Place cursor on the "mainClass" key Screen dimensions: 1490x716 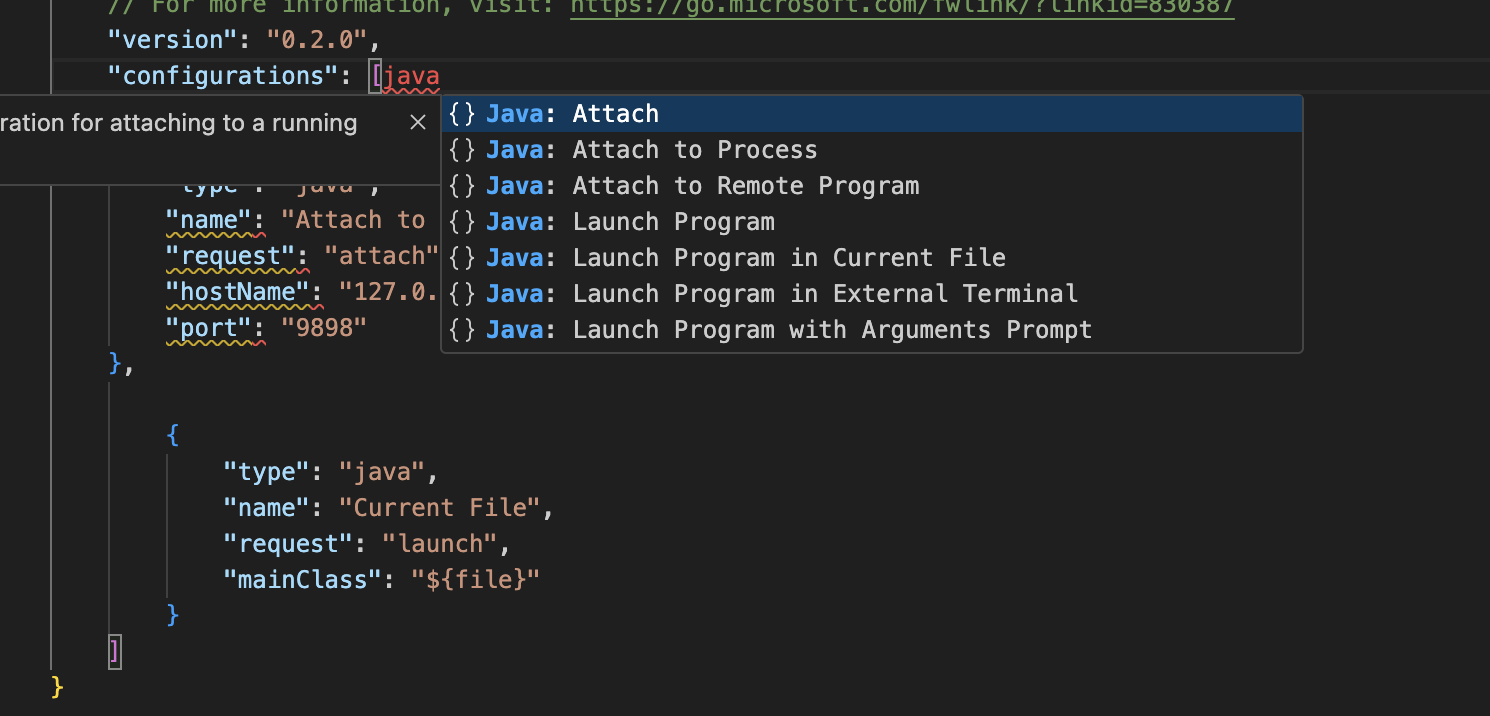295,580
